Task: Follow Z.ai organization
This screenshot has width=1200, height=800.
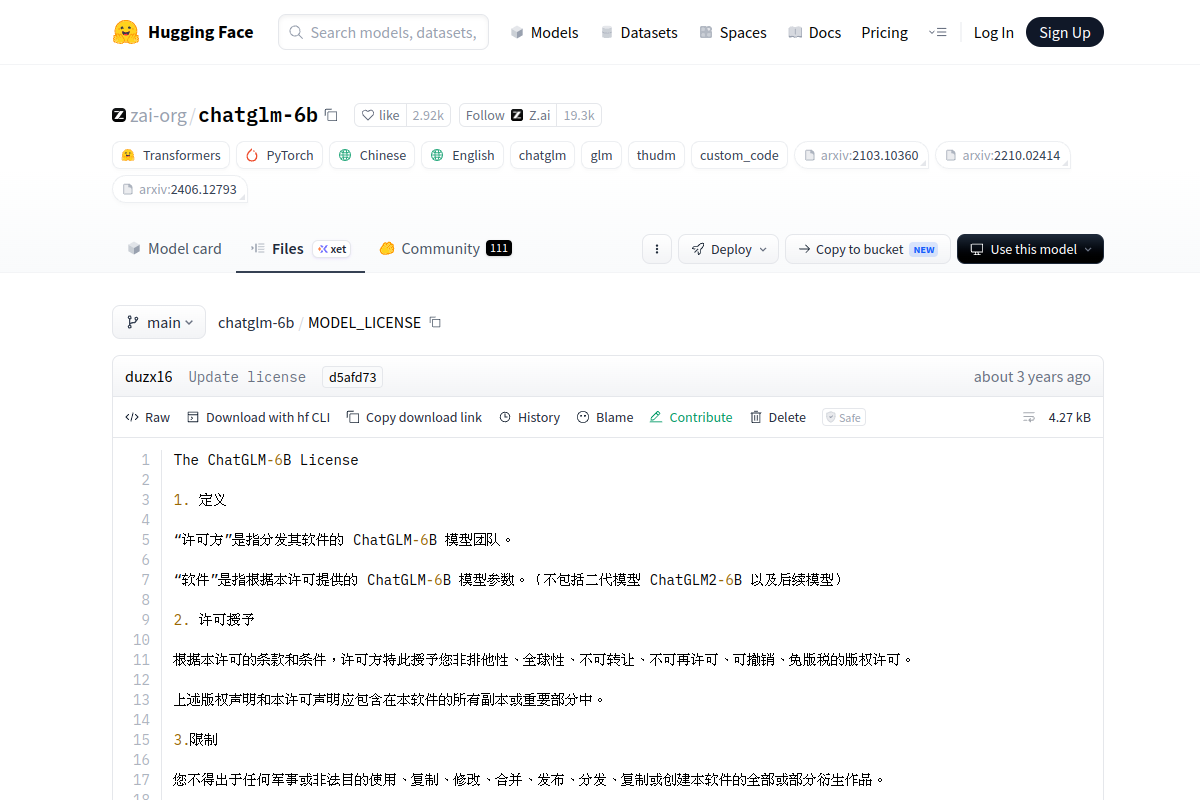Action: (508, 115)
